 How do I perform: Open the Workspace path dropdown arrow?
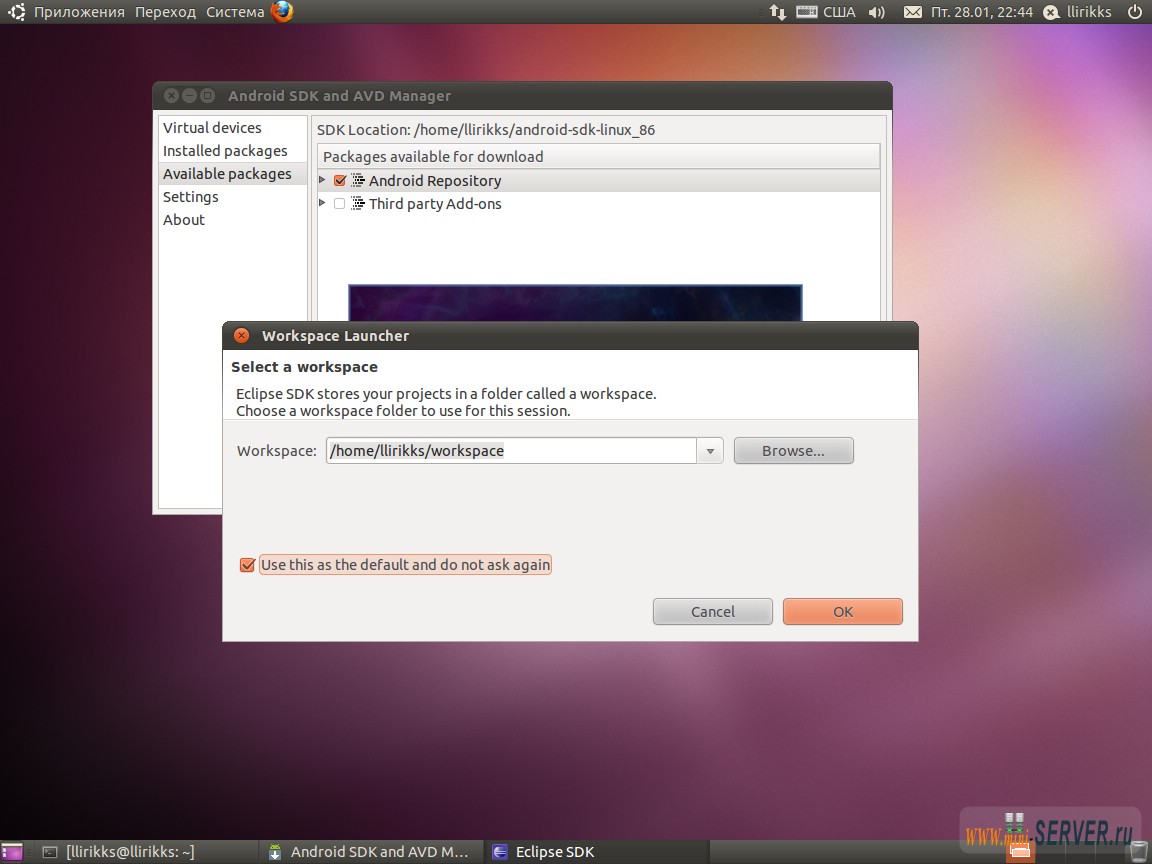[x=710, y=451]
